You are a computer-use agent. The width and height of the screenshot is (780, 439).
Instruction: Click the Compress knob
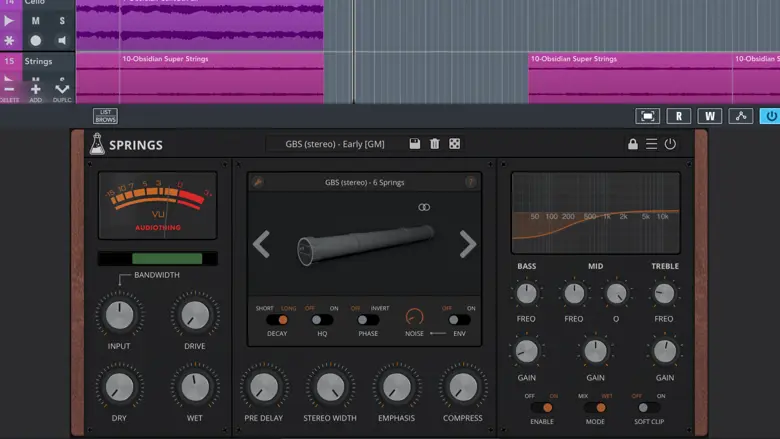[462, 388]
